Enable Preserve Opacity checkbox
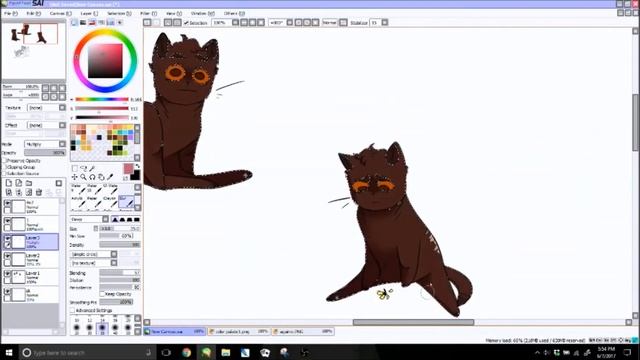The height and width of the screenshot is (360, 640). click(x=5, y=161)
